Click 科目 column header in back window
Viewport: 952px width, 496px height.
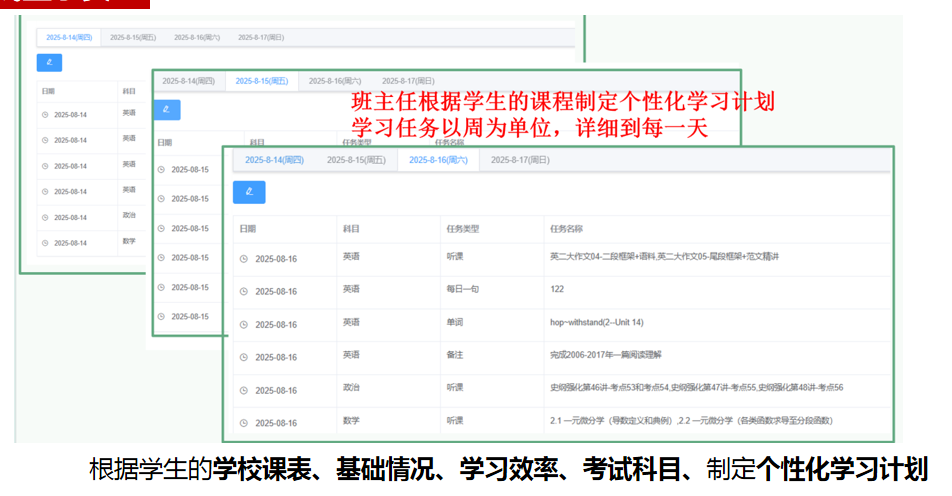coord(129,92)
